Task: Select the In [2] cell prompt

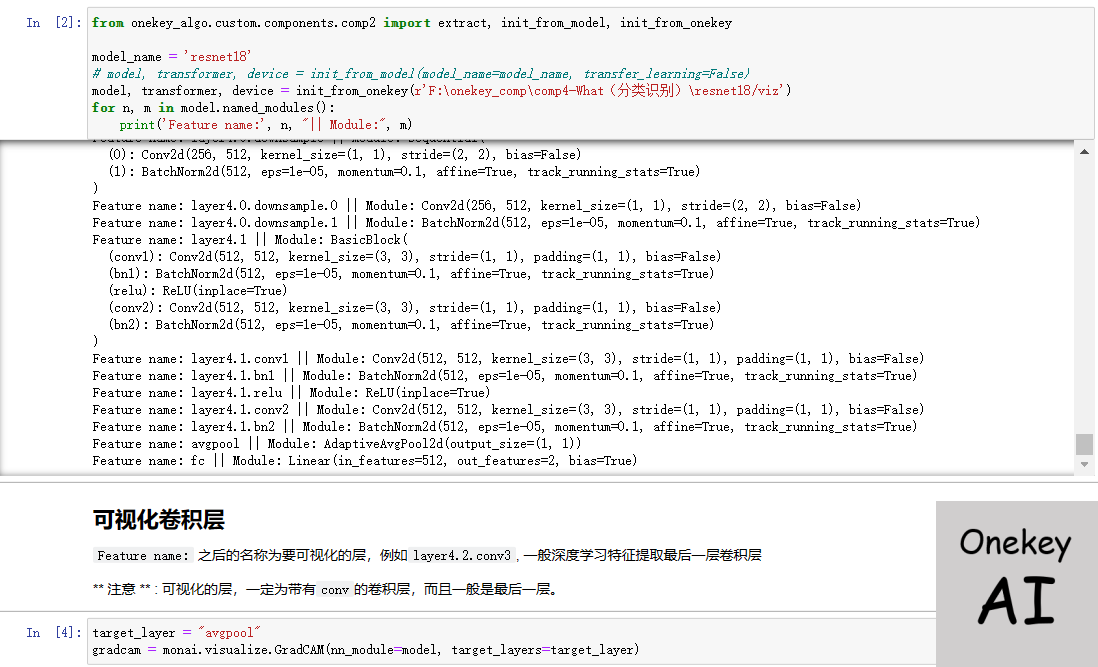Action: coord(48,23)
